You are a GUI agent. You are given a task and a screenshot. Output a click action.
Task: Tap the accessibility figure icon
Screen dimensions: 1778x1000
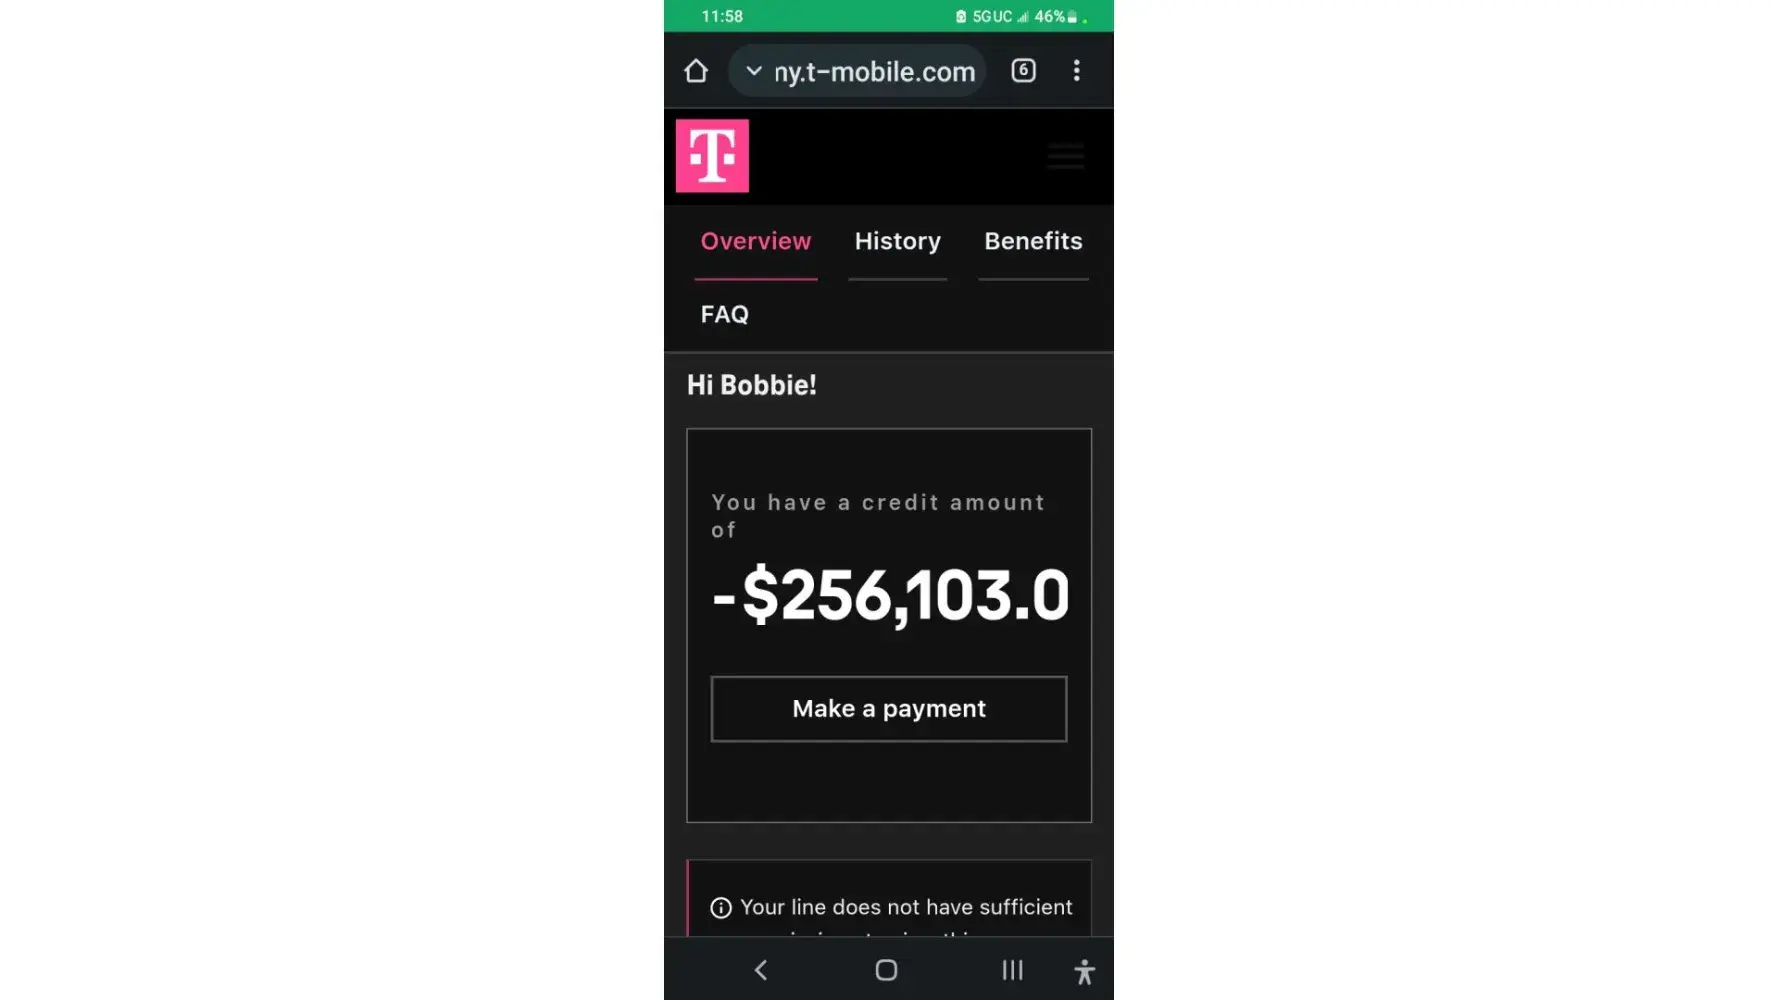click(x=1084, y=971)
